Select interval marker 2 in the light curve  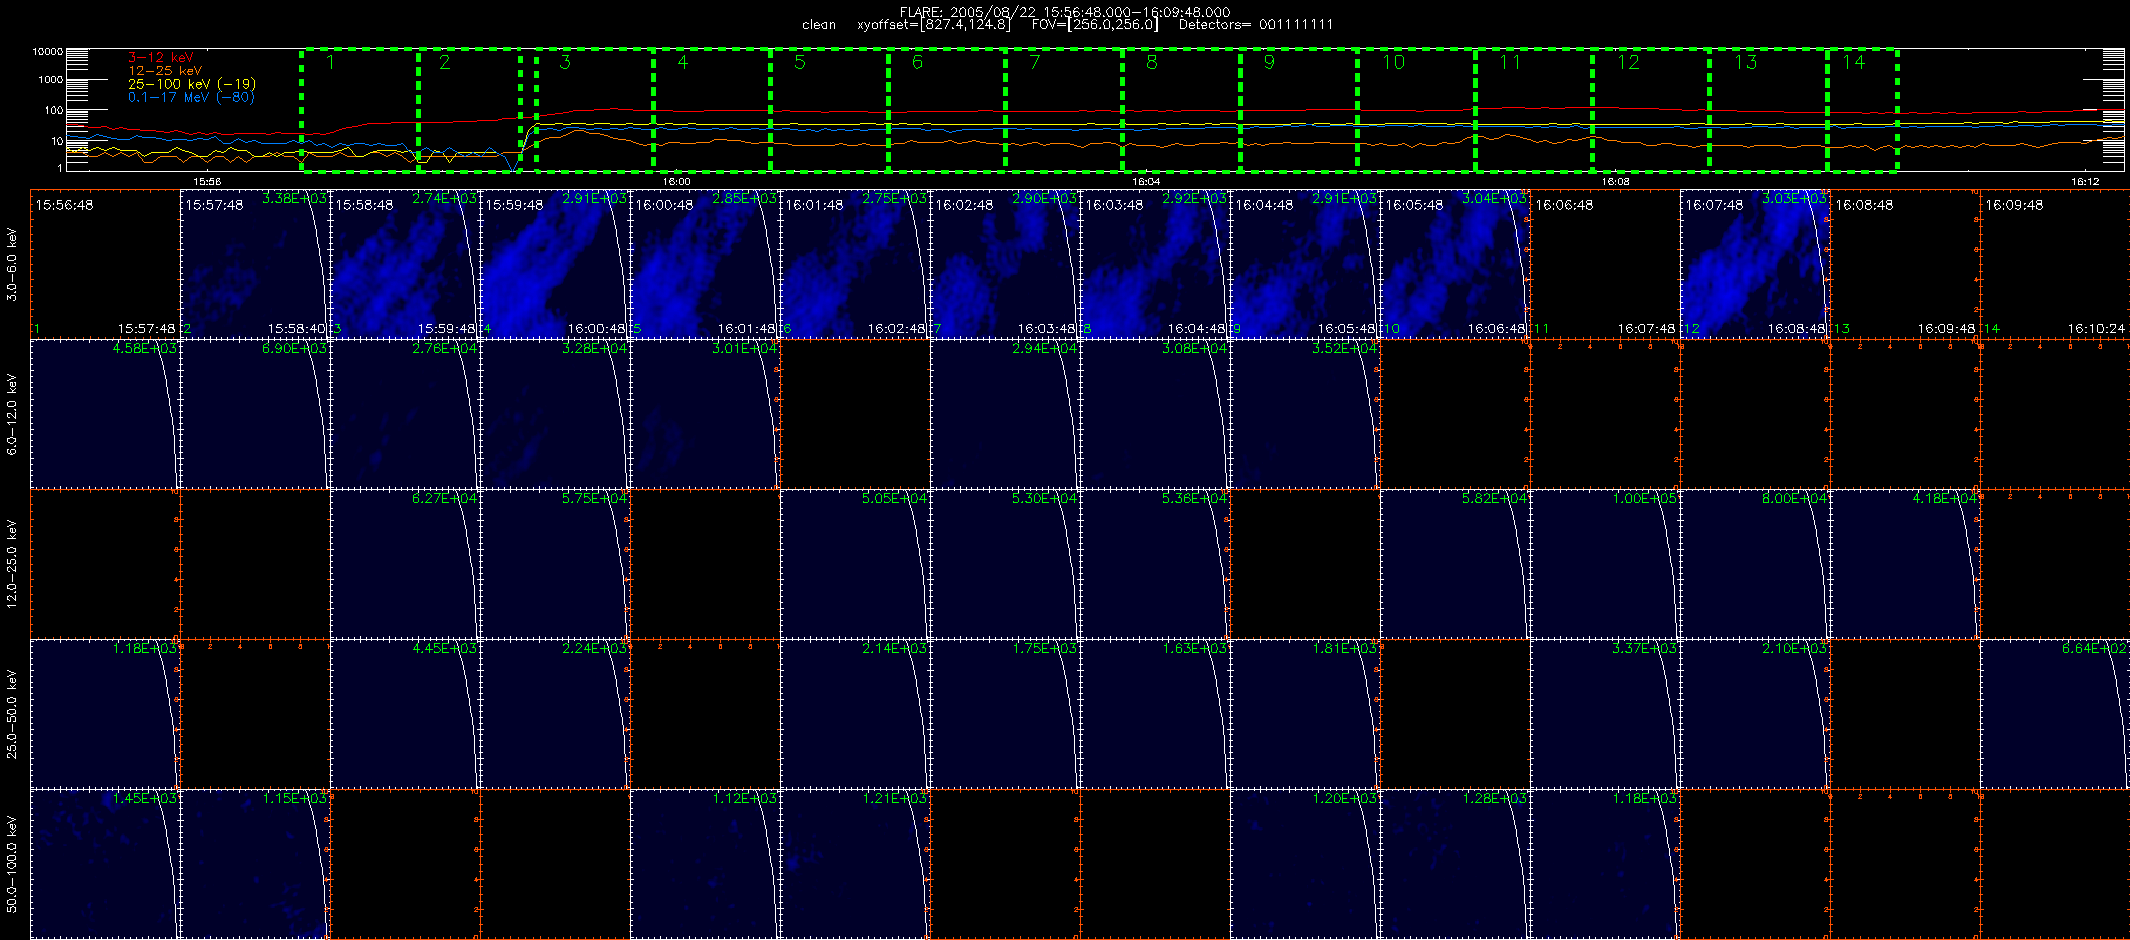pyautogui.click(x=445, y=62)
